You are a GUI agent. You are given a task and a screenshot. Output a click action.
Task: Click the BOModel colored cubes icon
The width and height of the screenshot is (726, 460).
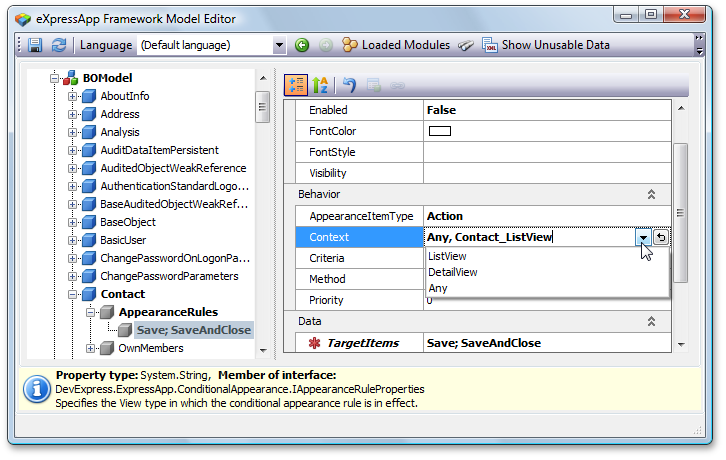(70, 78)
